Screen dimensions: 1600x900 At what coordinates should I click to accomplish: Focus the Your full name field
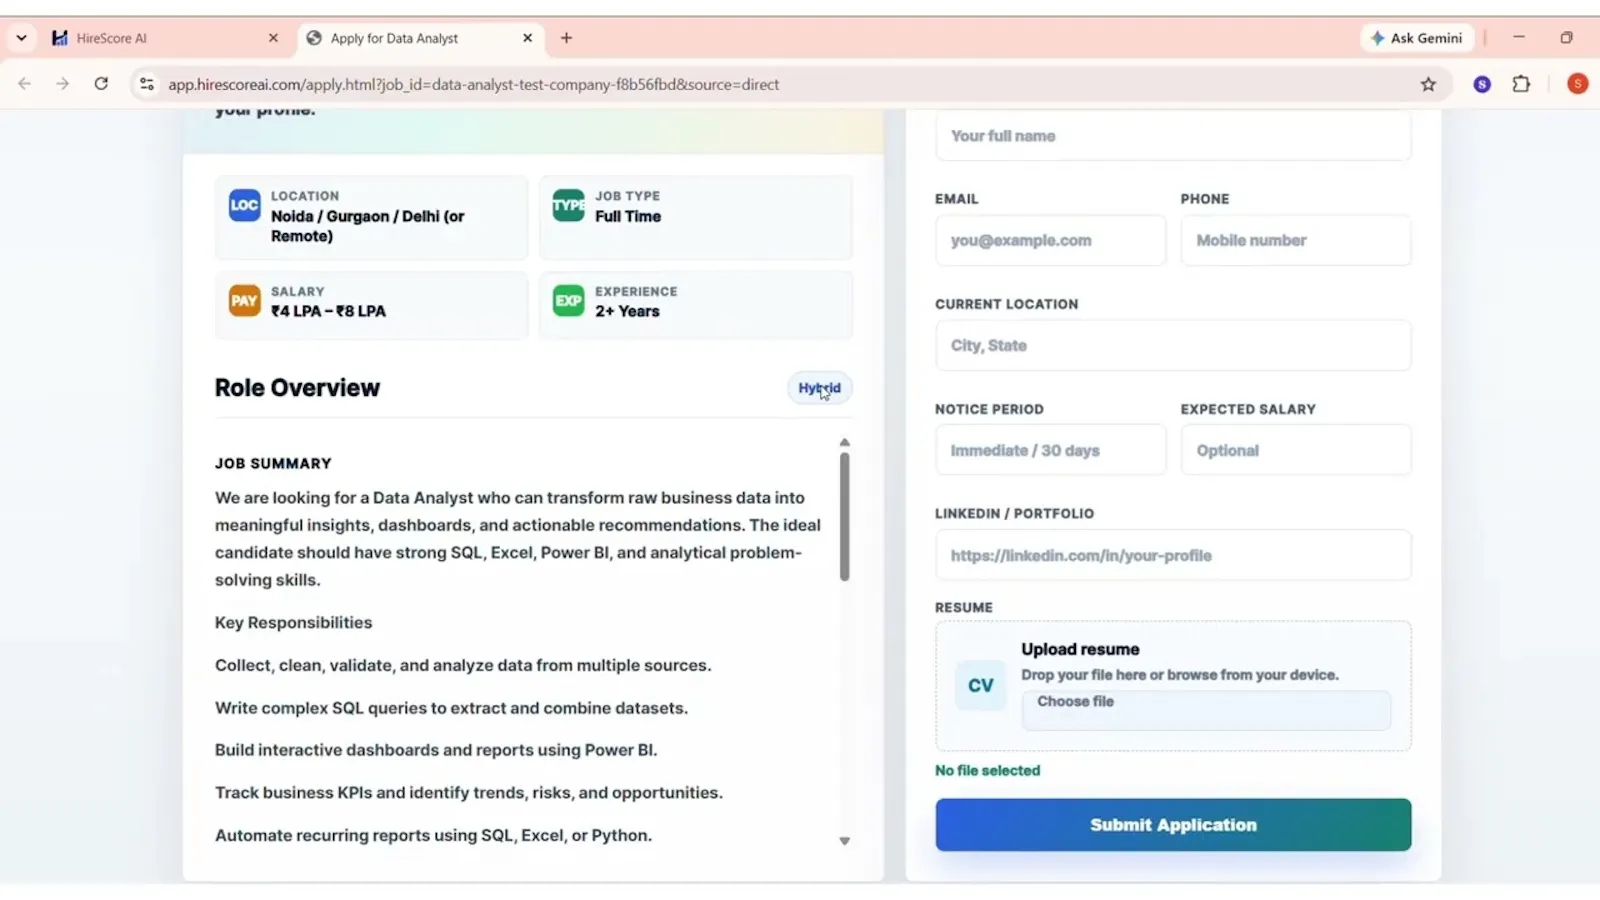click(x=1173, y=136)
